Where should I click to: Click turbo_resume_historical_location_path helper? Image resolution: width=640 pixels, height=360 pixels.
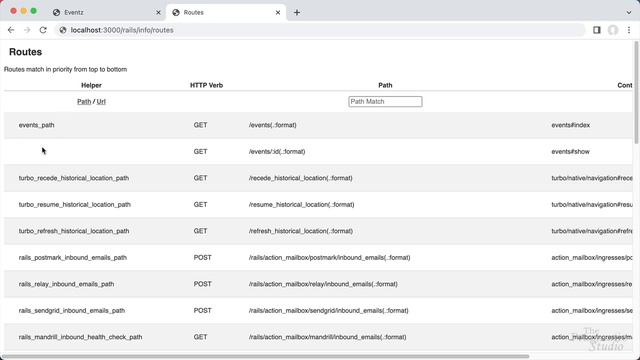point(75,204)
